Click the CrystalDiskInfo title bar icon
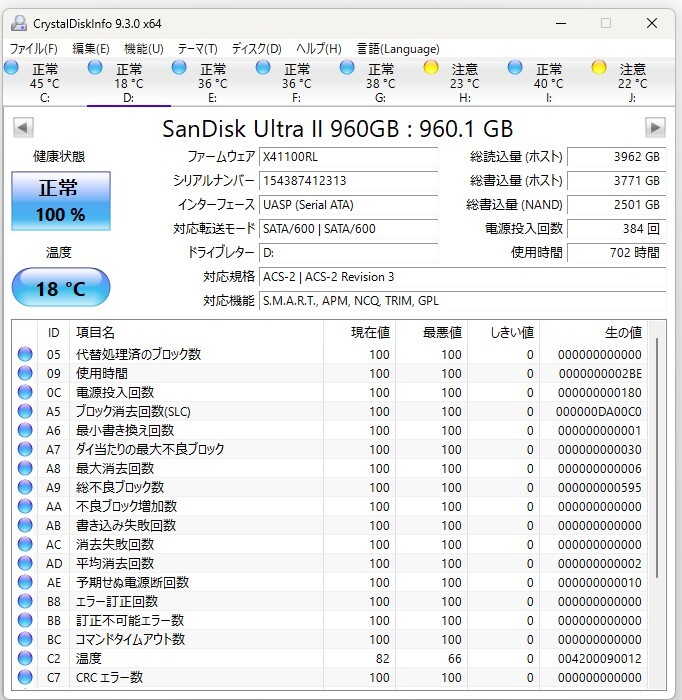Image resolution: width=682 pixels, height=700 pixels. coord(19,23)
